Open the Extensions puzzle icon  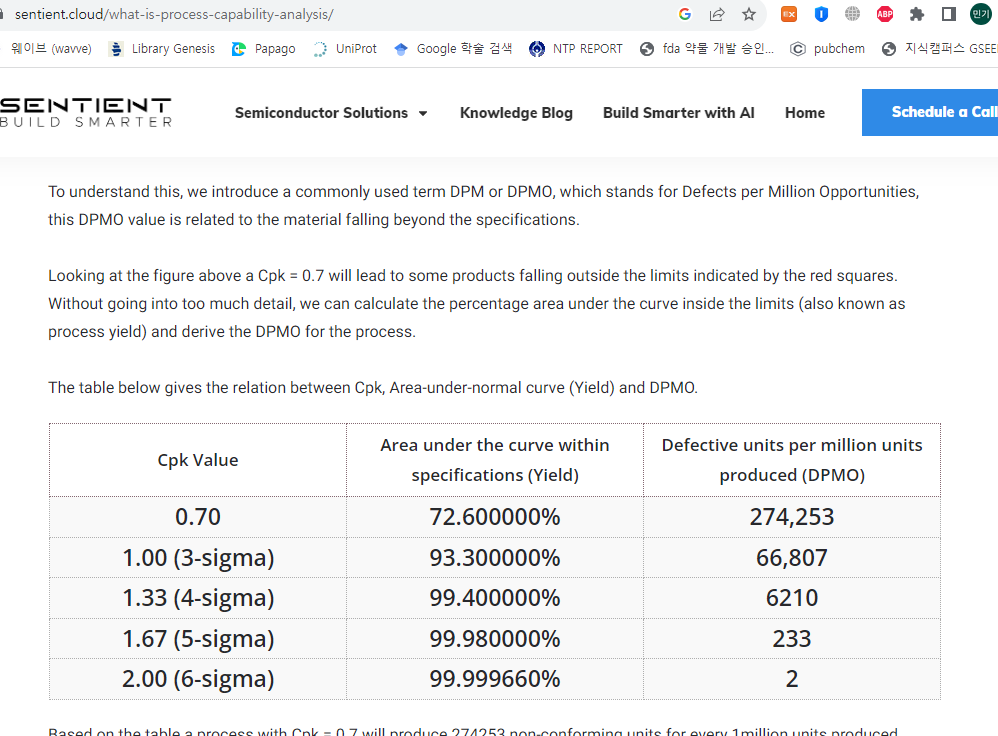coord(917,14)
